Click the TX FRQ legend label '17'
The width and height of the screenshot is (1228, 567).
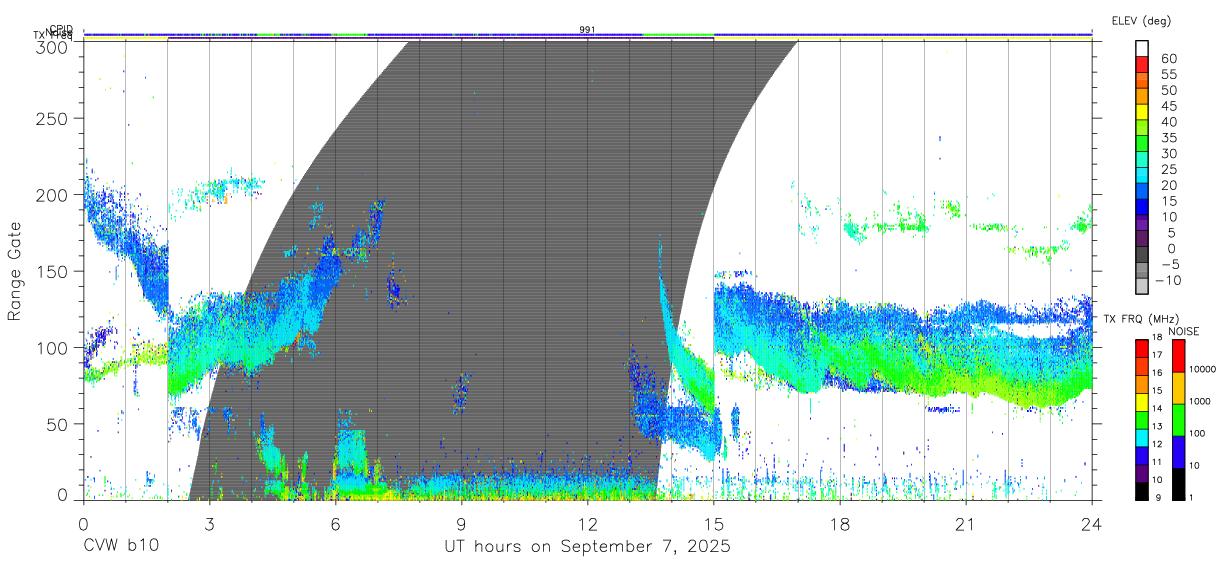point(1156,356)
